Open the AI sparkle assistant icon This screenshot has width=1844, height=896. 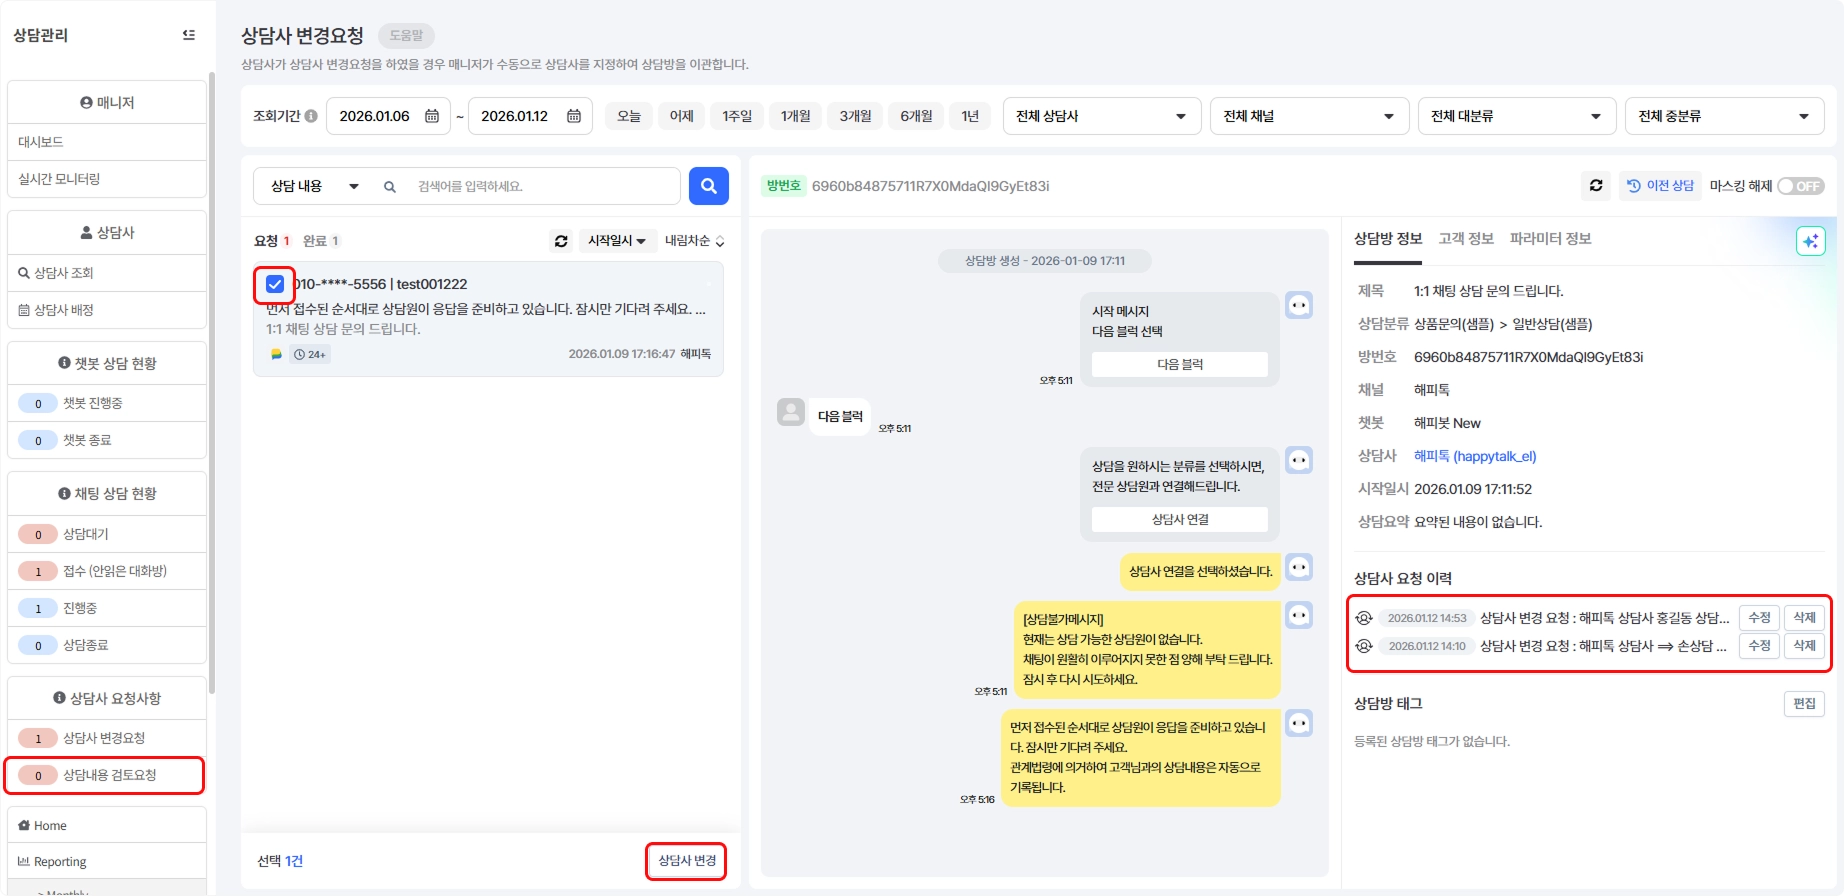[x=1811, y=241]
